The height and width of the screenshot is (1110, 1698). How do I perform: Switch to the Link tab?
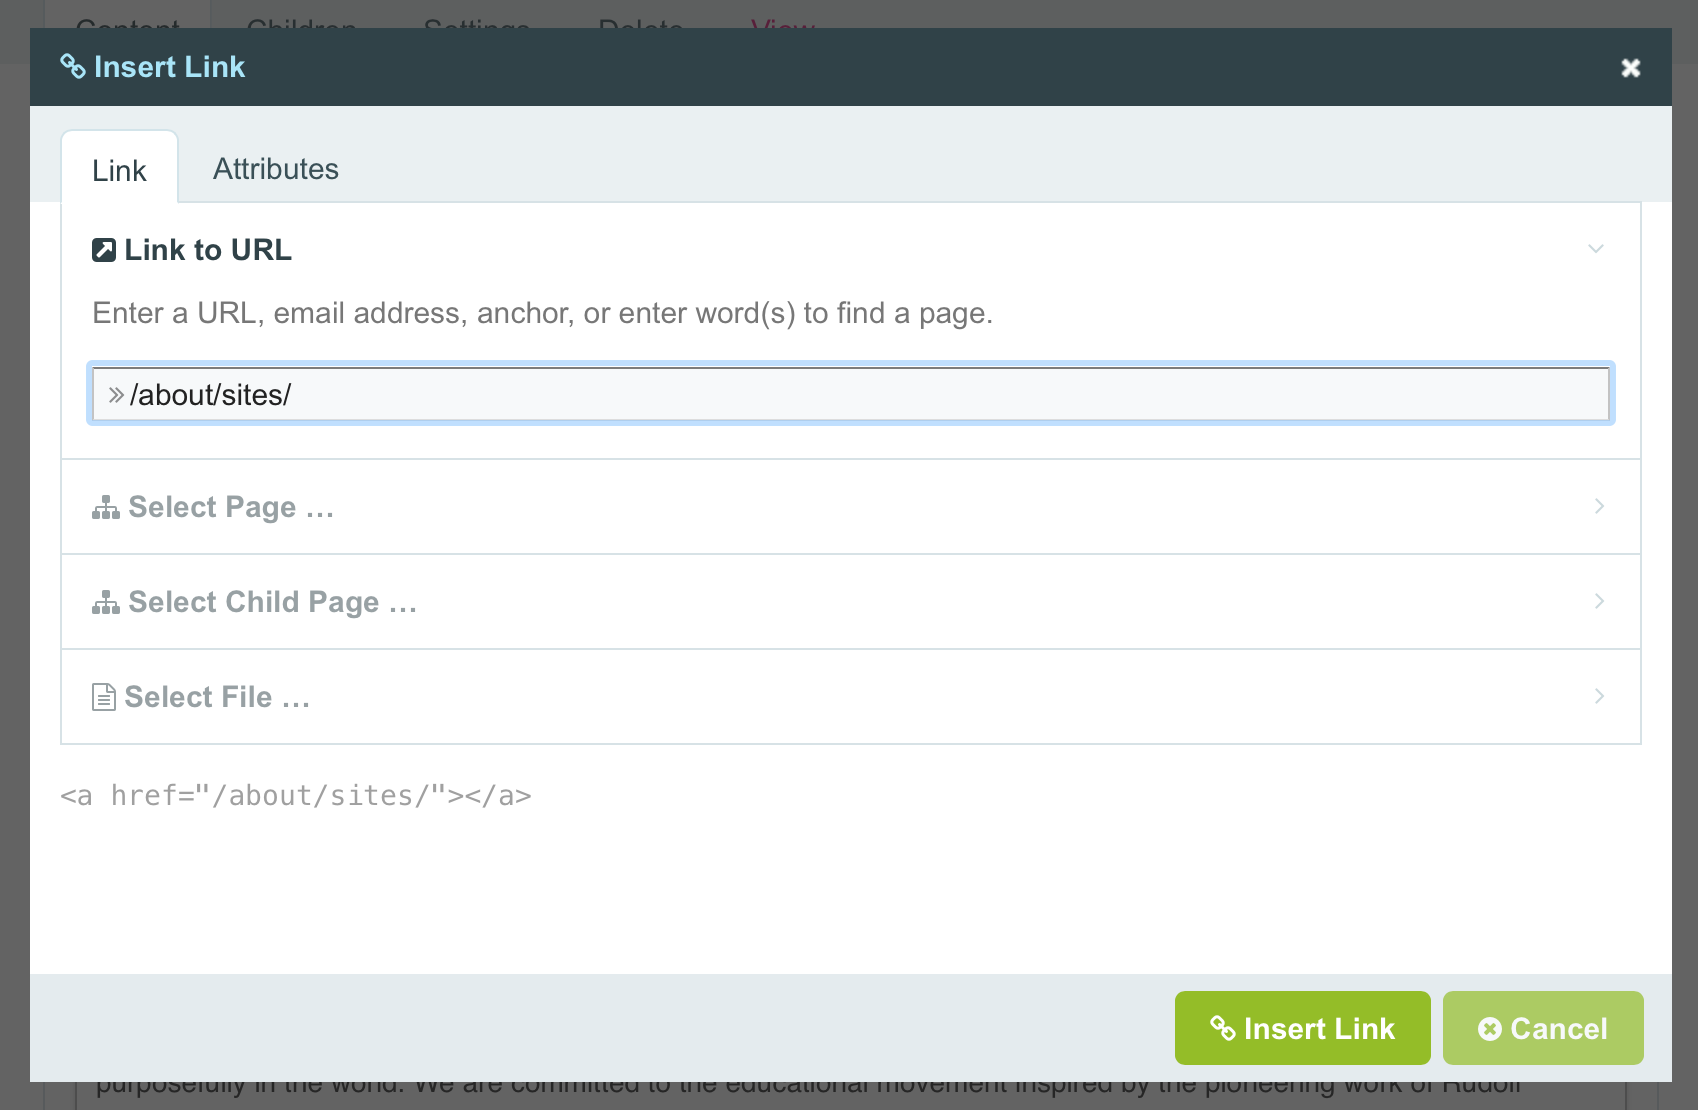click(x=119, y=169)
